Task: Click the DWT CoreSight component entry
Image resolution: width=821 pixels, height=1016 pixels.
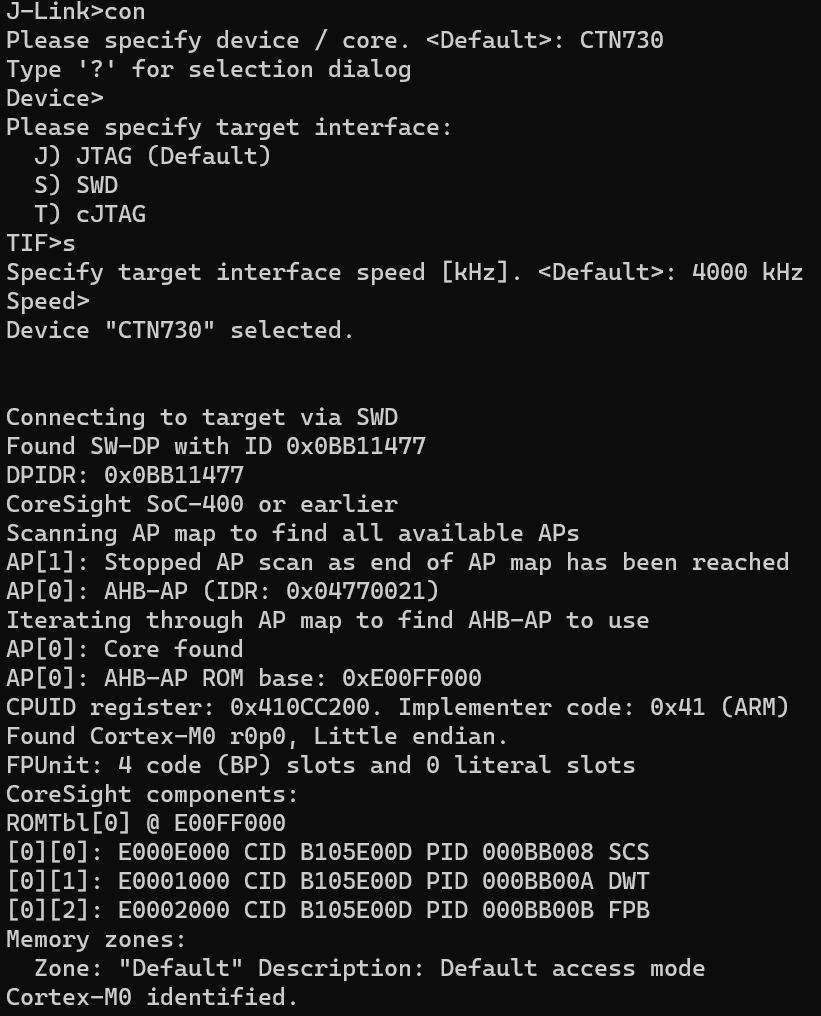Action: pyautogui.click(x=328, y=881)
